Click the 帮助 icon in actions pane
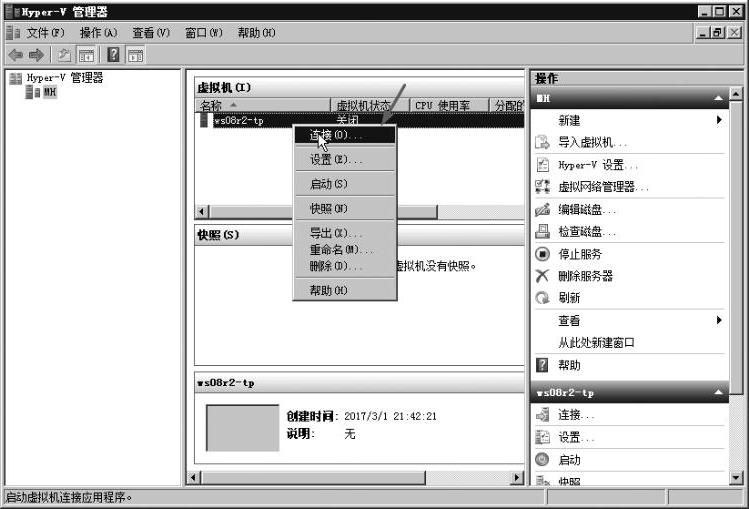This screenshot has width=749, height=509. click(x=542, y=365)
